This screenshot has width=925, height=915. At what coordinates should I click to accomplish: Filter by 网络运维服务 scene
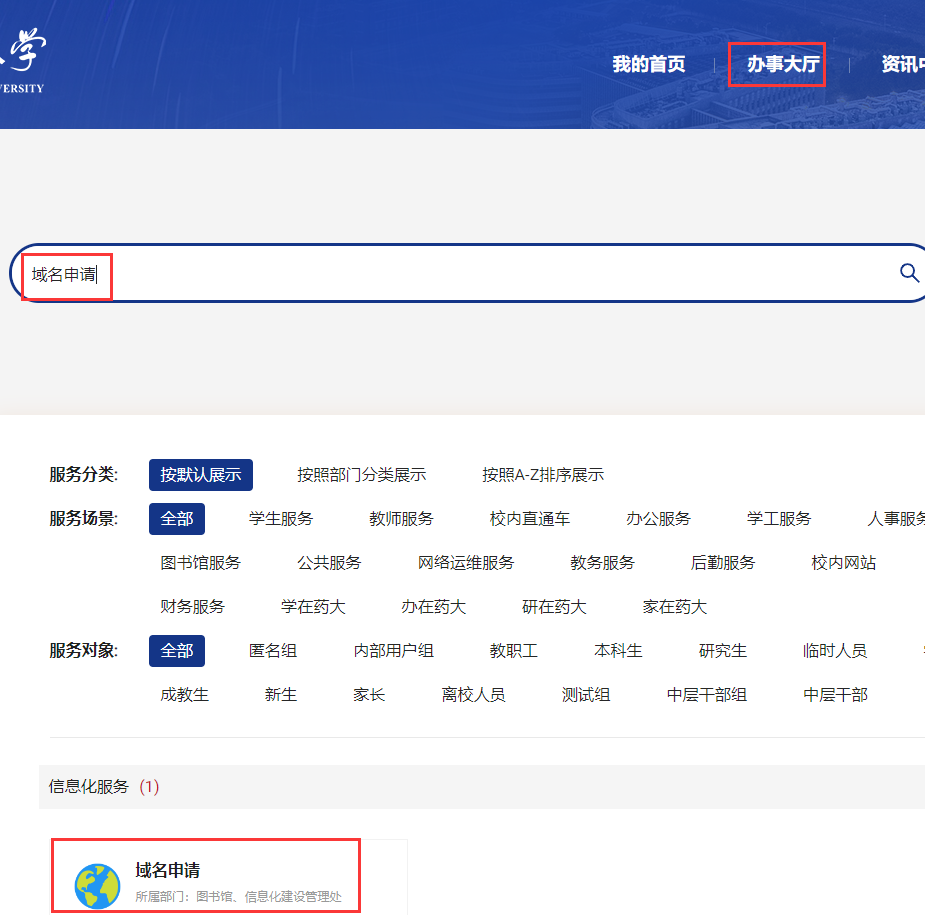pyautogui.click(x=465, y=562)
